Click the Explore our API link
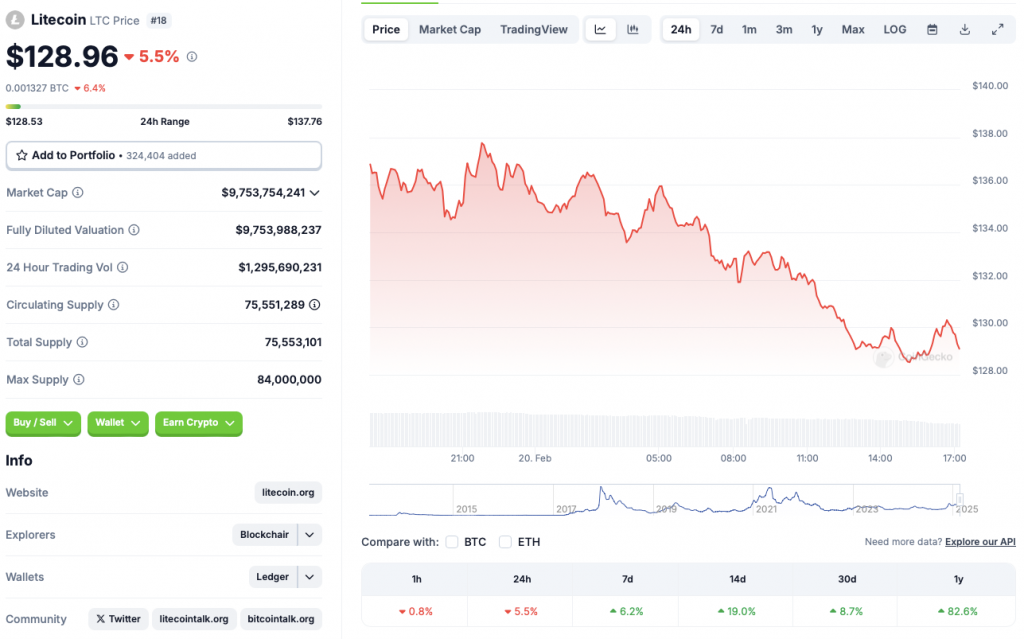This screenshot has width=1024, height=639. click(980, 542)
